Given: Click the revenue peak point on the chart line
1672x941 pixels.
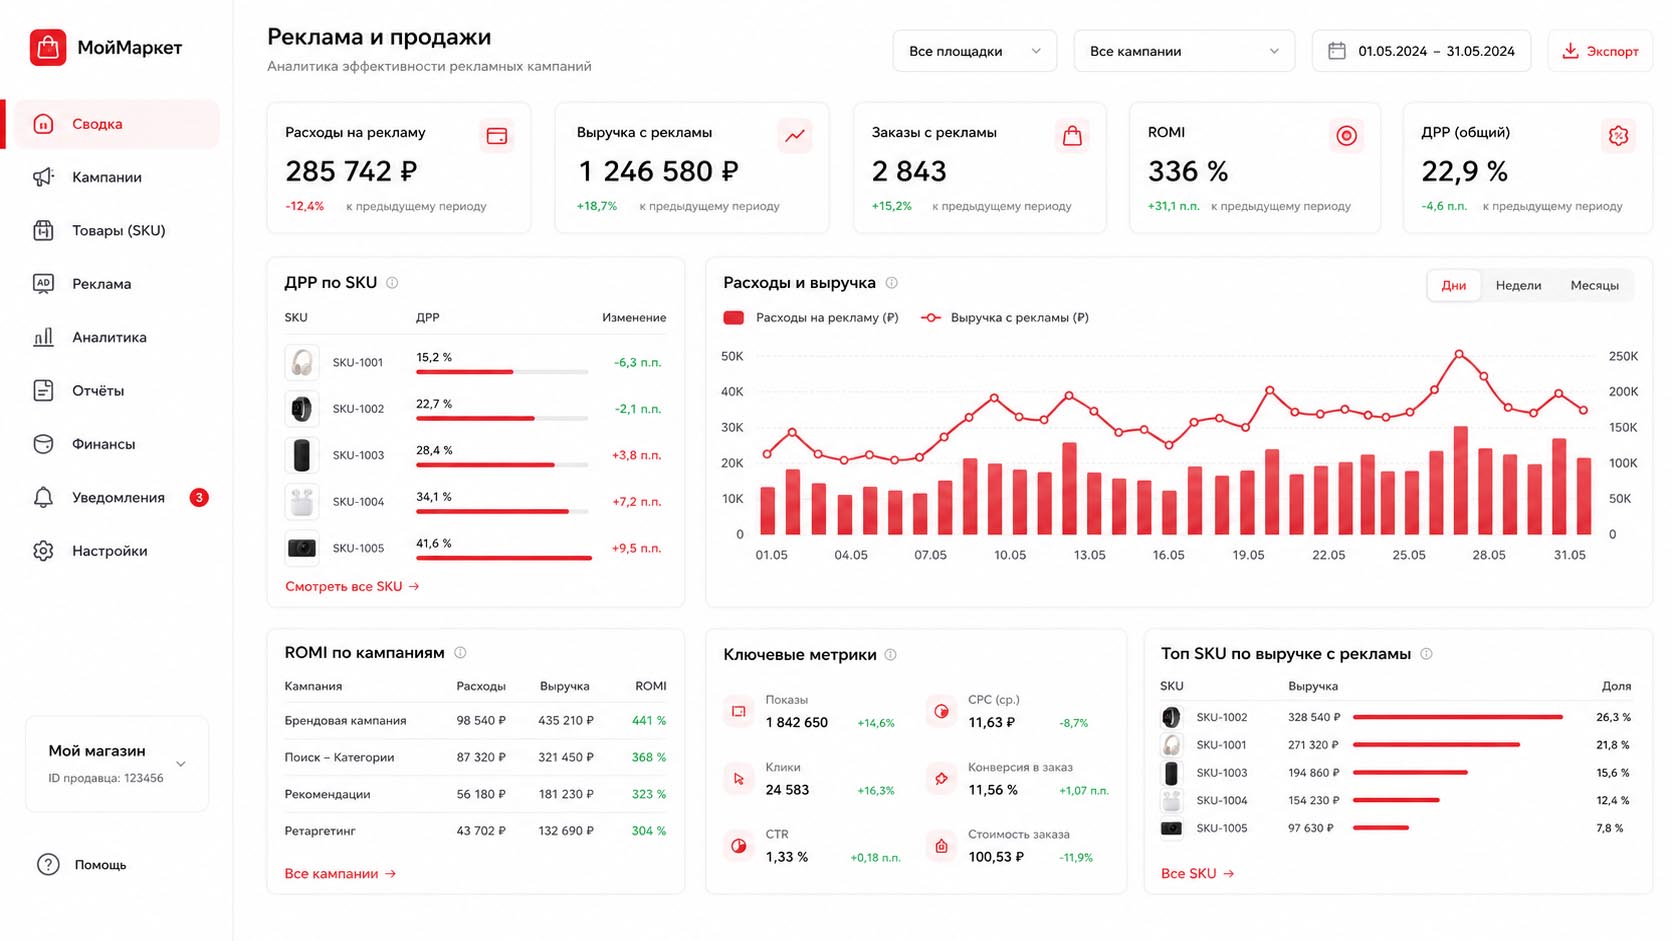Looking at the screenshot, I should (x=1459, y=354).
